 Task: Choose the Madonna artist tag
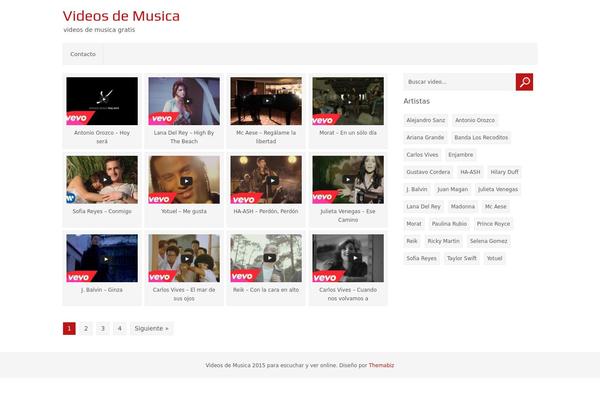click(463, 206)
